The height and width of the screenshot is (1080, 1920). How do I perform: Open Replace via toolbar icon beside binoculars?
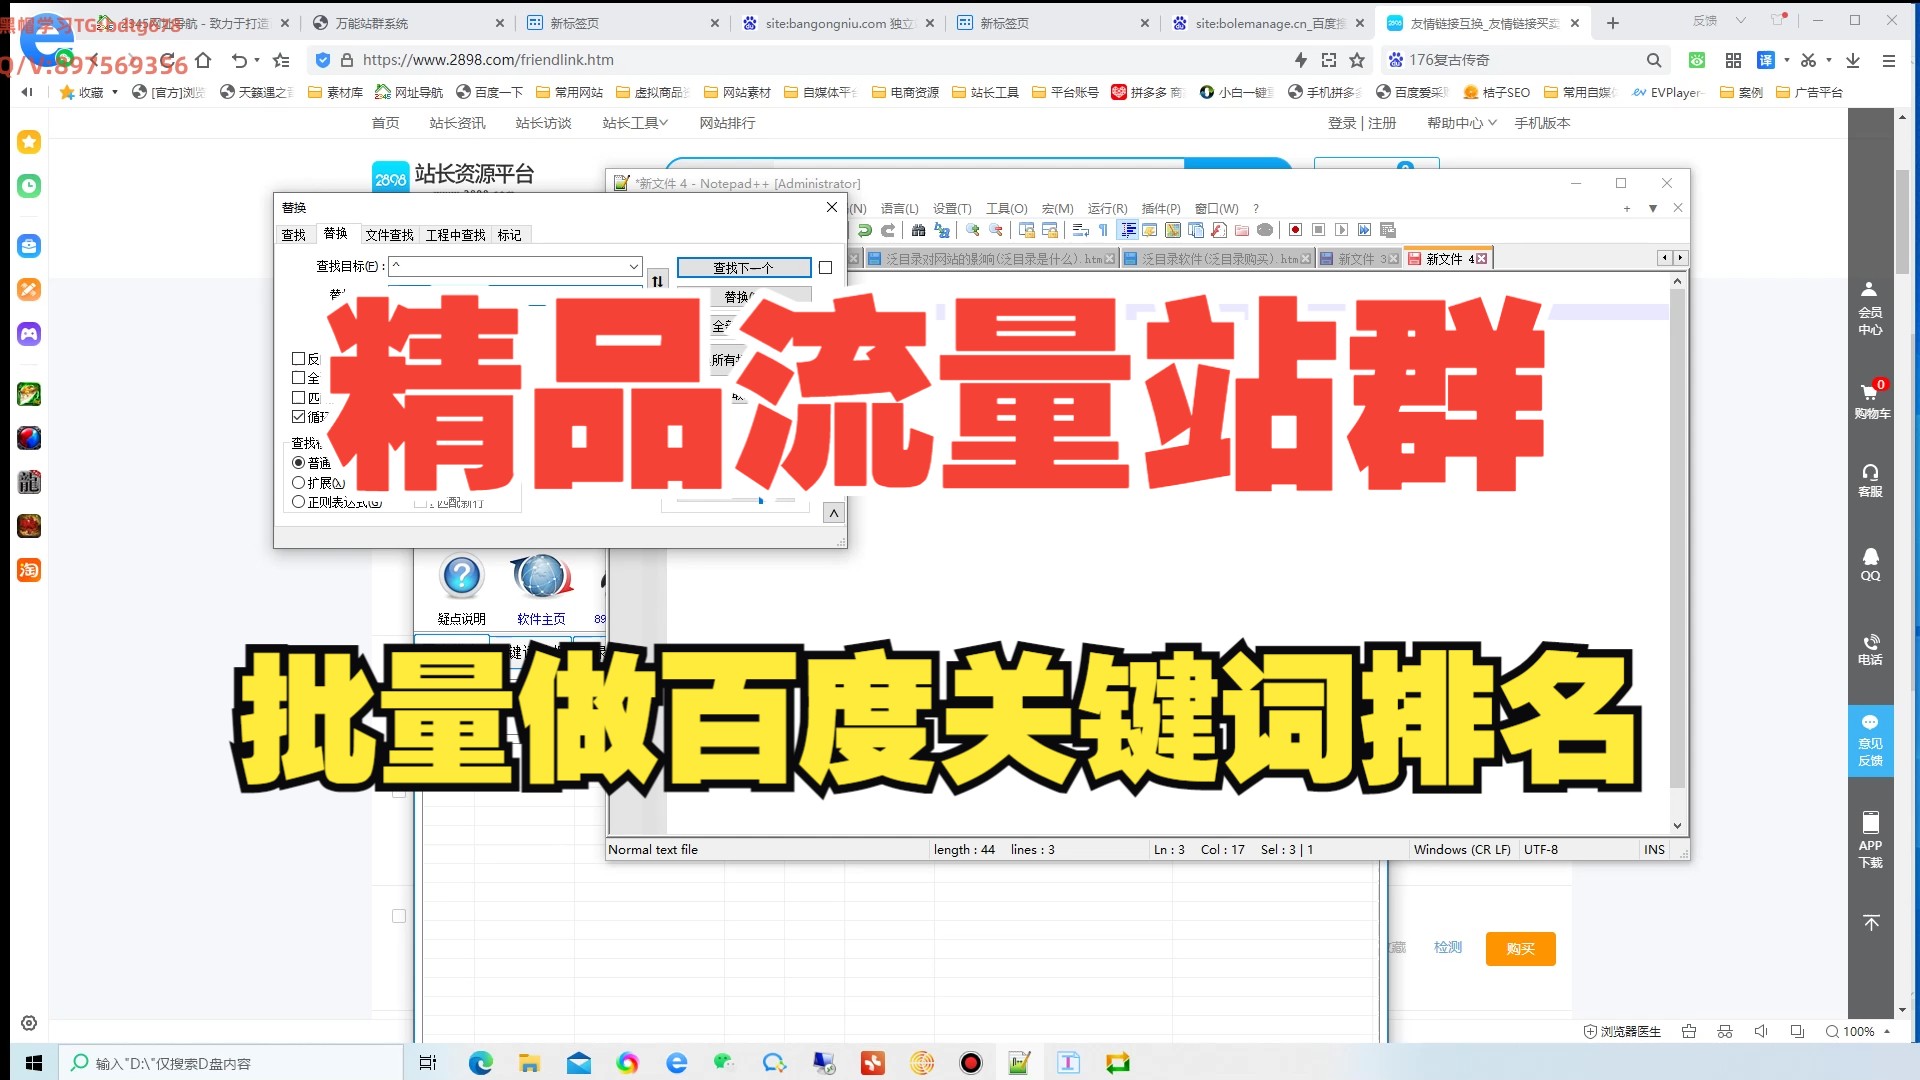[942, 230]
